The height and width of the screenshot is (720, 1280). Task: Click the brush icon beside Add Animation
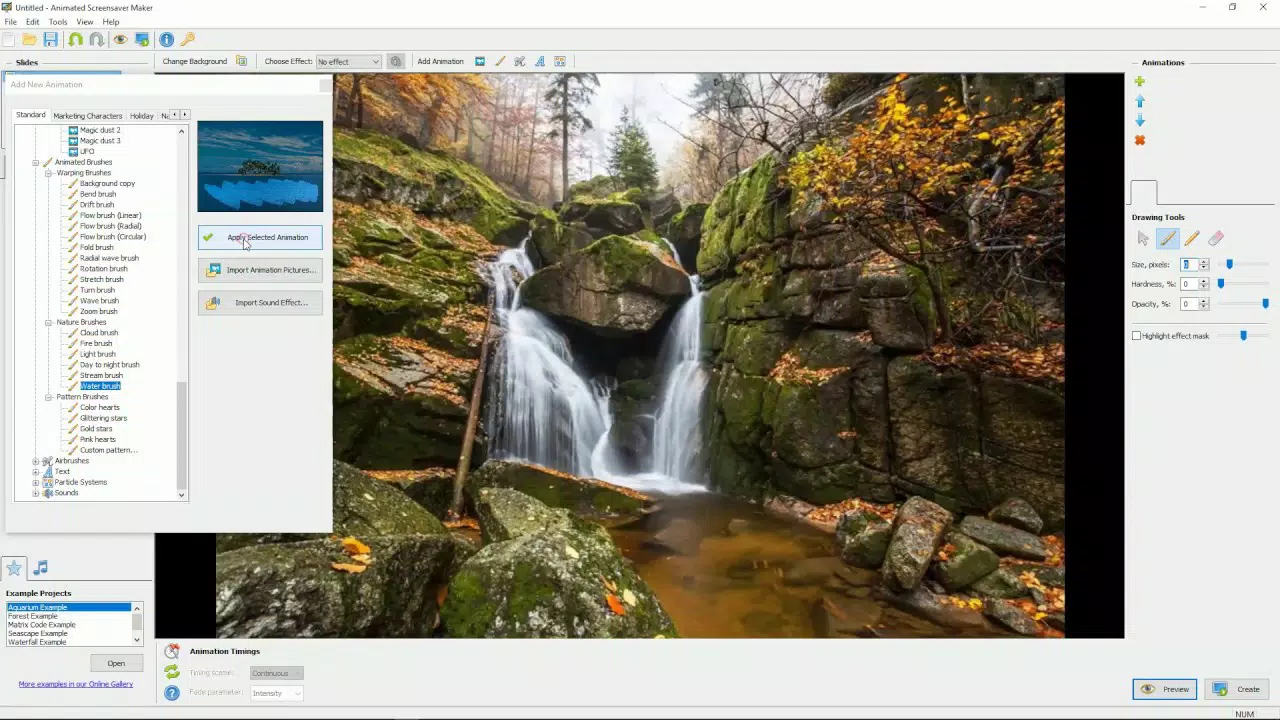500,61
